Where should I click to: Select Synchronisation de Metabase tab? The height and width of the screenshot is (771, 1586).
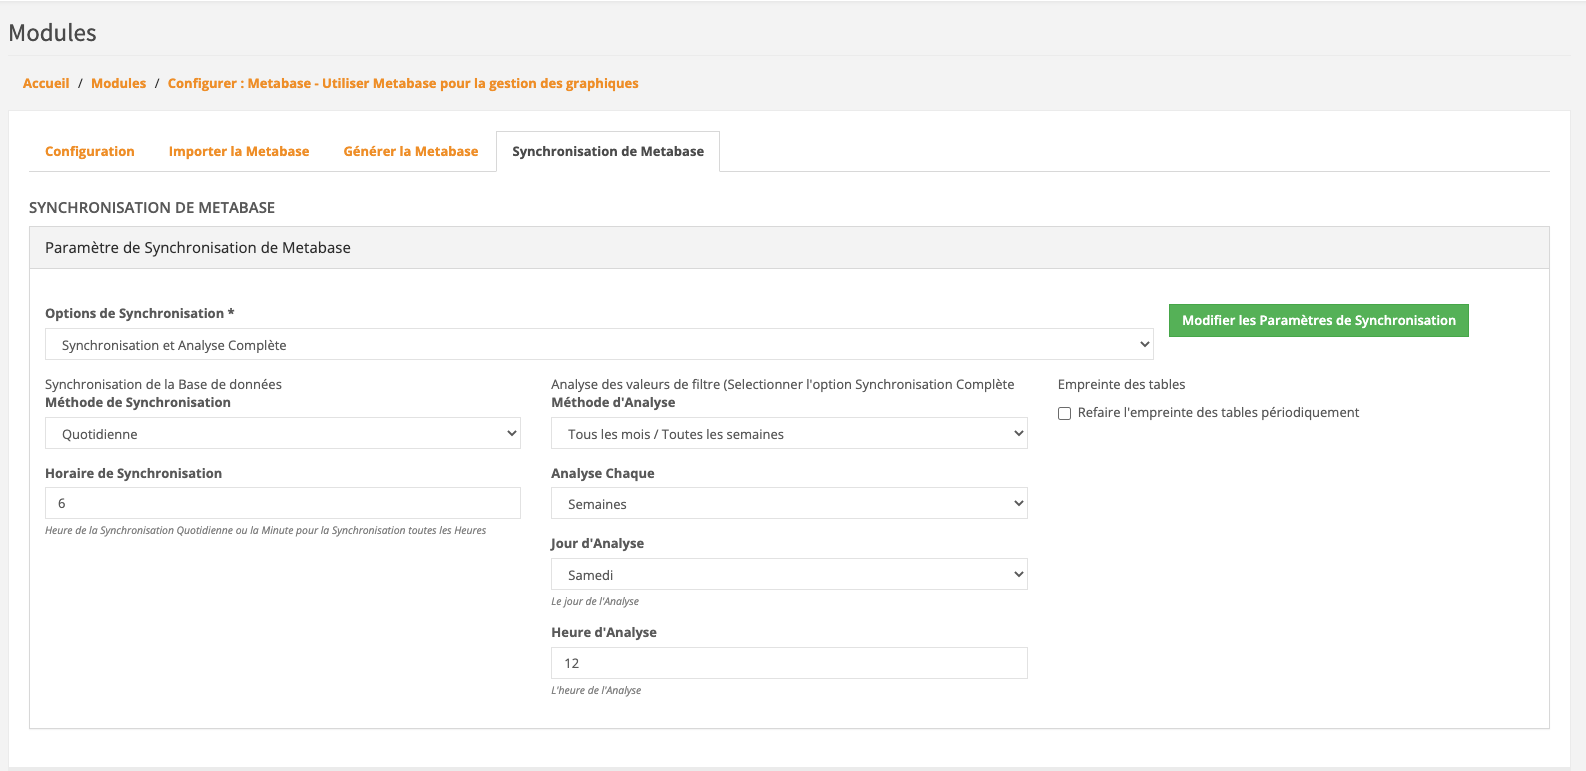pos(608,151)
